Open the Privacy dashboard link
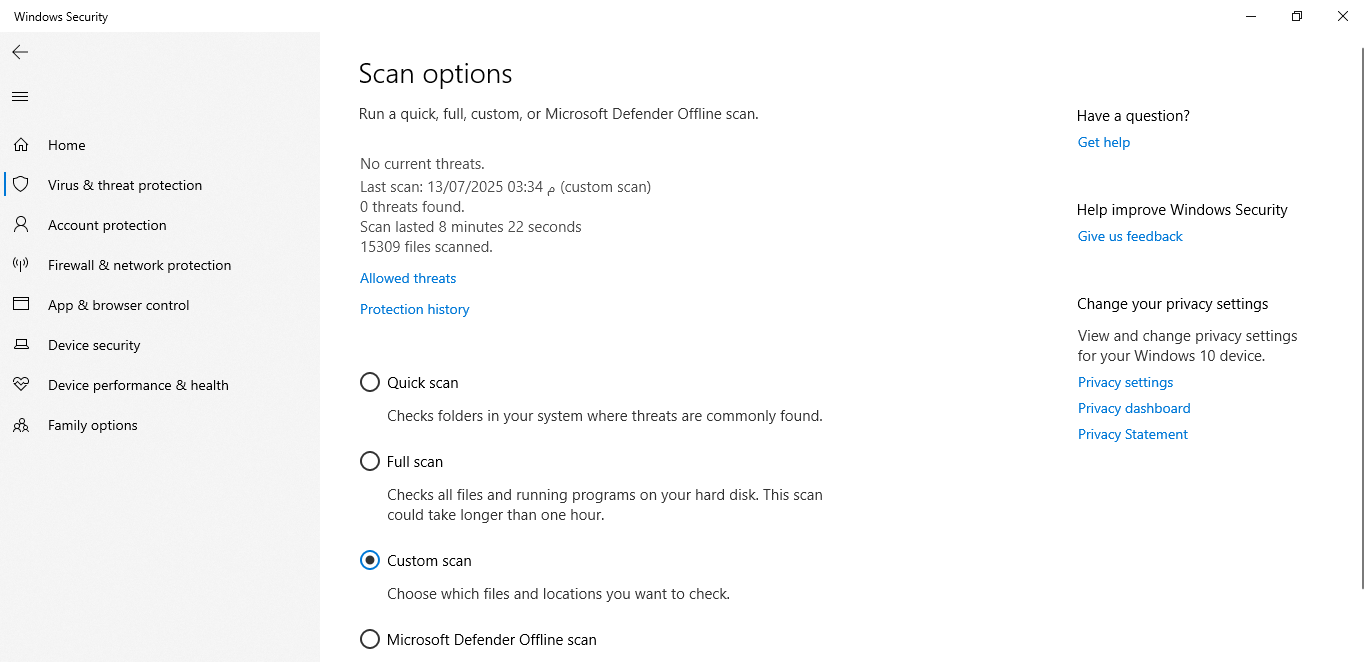Viewport: 1369px width, 662px height. click(x=1134, y=409)
